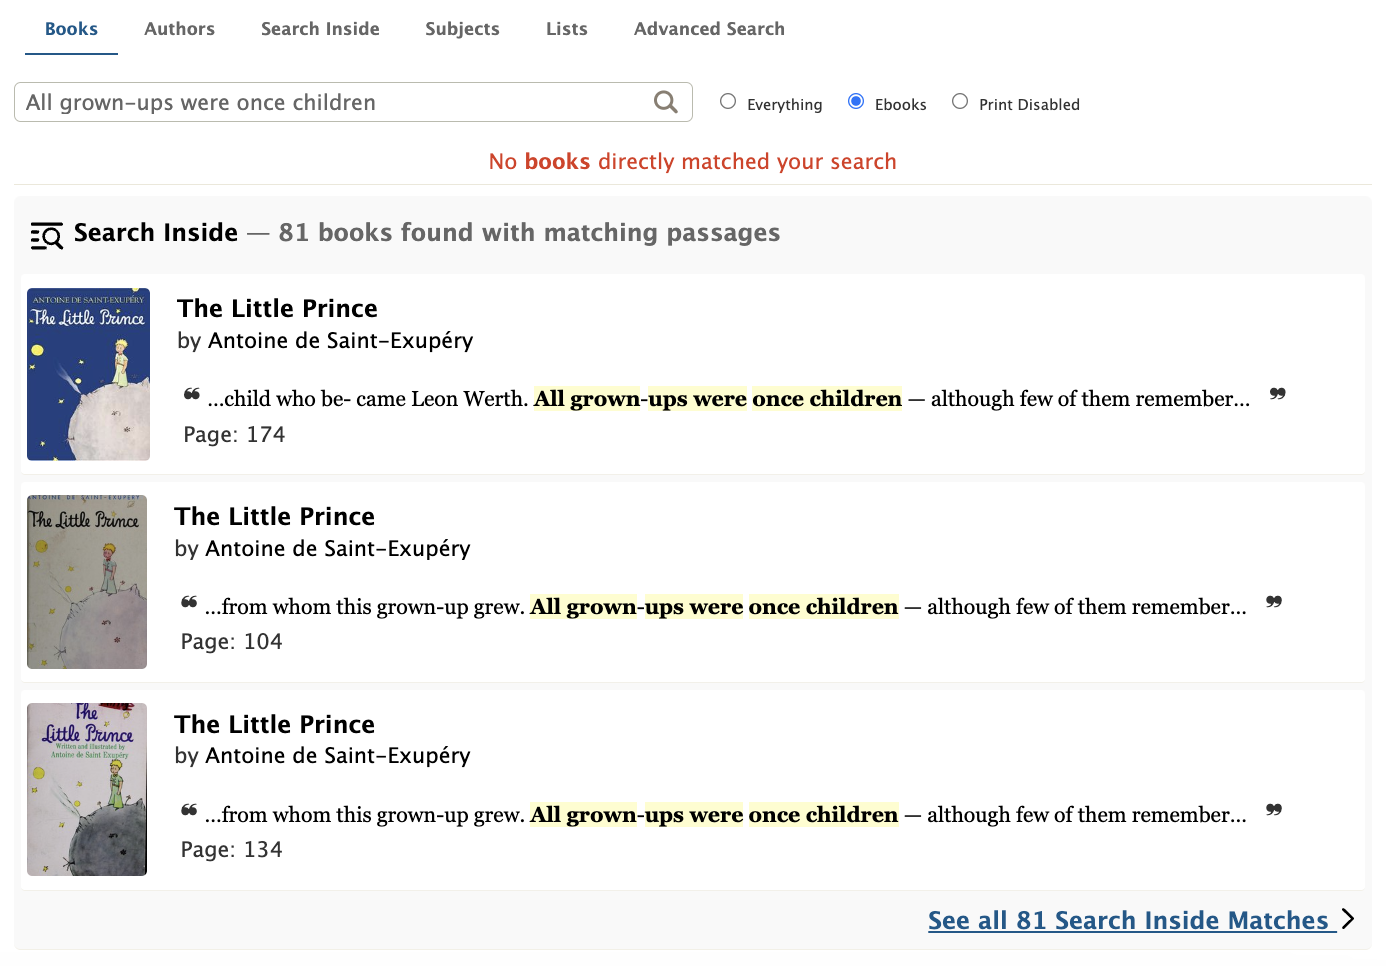Click the magnifying glass search icon
Viewport: 1386px width, 966px height.
pos(665,102)
